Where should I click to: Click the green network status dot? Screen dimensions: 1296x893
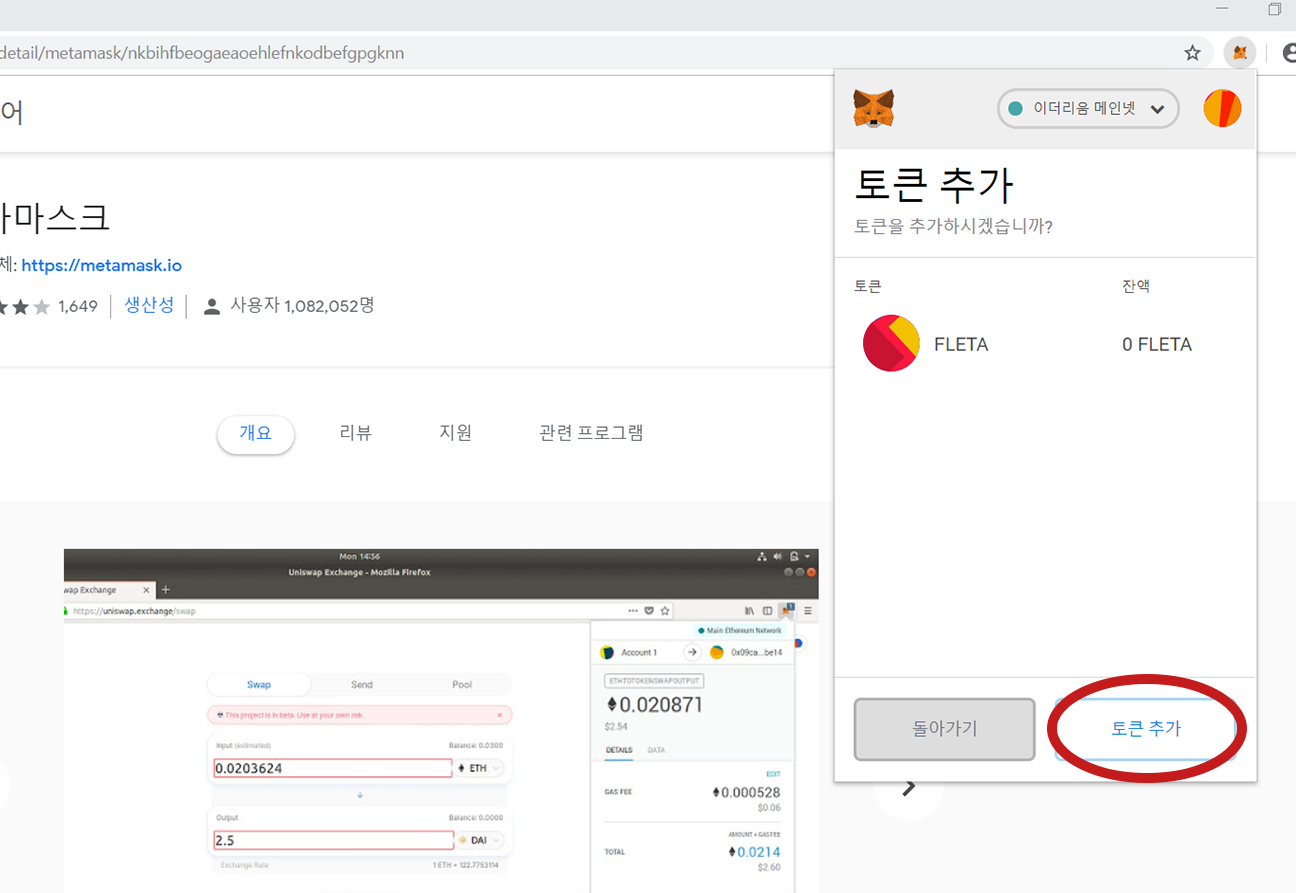click(x=1014, y=108)
